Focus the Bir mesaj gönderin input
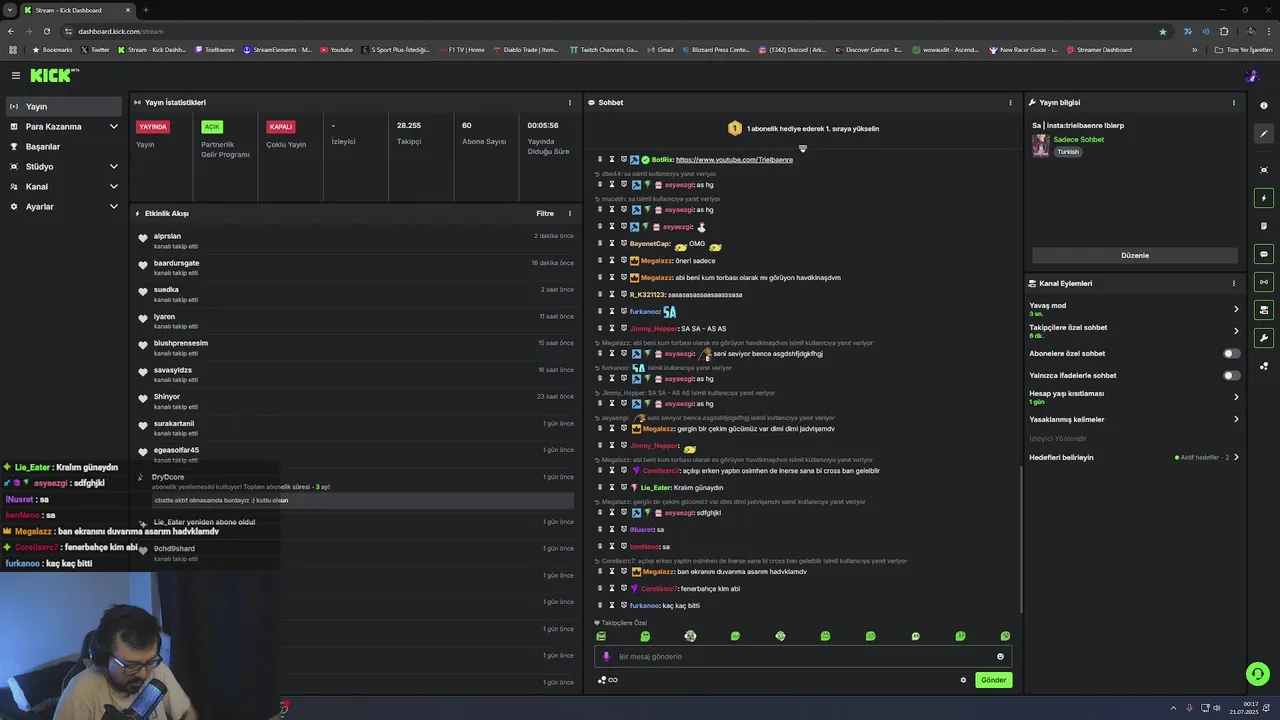1280x720 pixels. pyautogui.click(x=802, y=657)
